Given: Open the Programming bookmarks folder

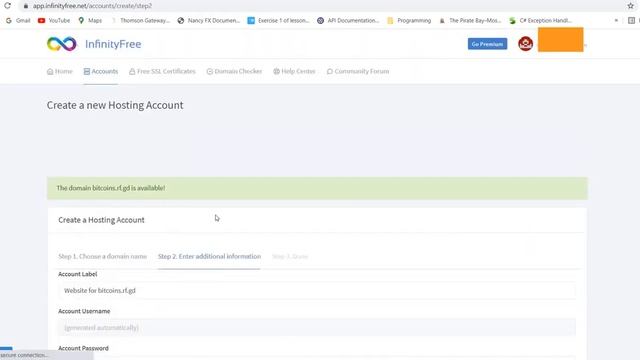Looking at the screenshot, I should pyautogui.click(x=409, y=20).
